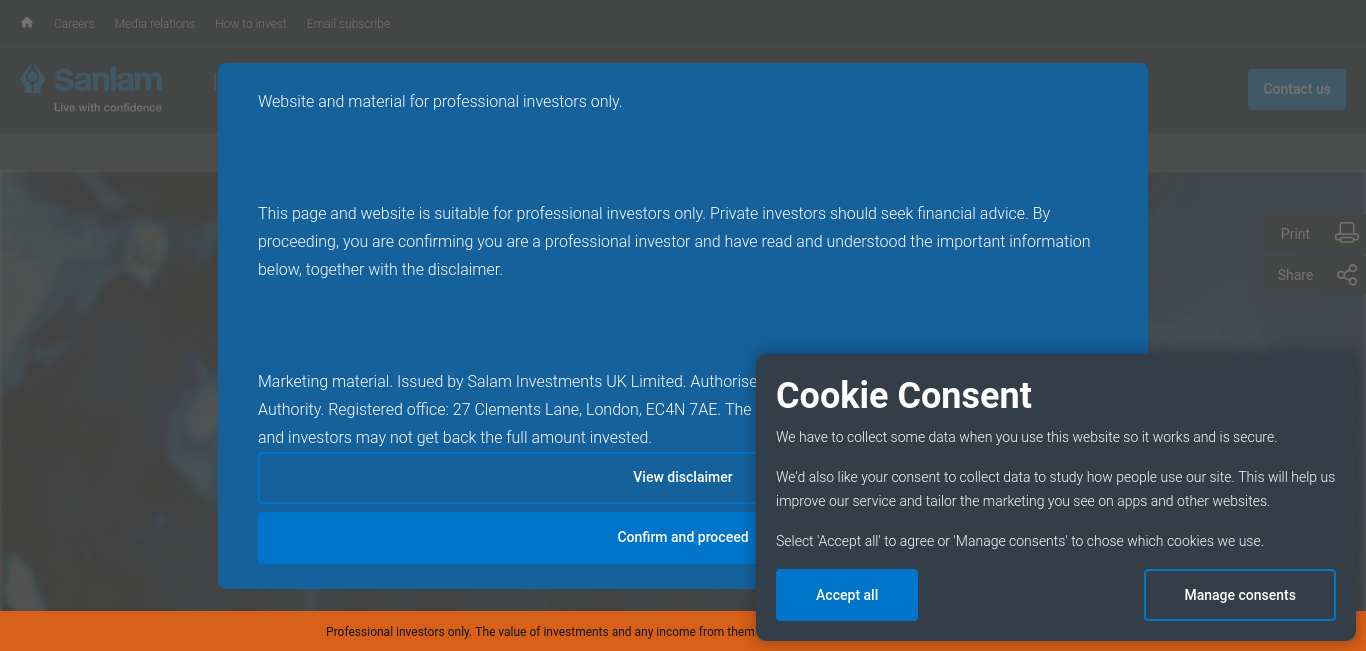
Task: Open Manage consents options
Action: point(1240,595)
